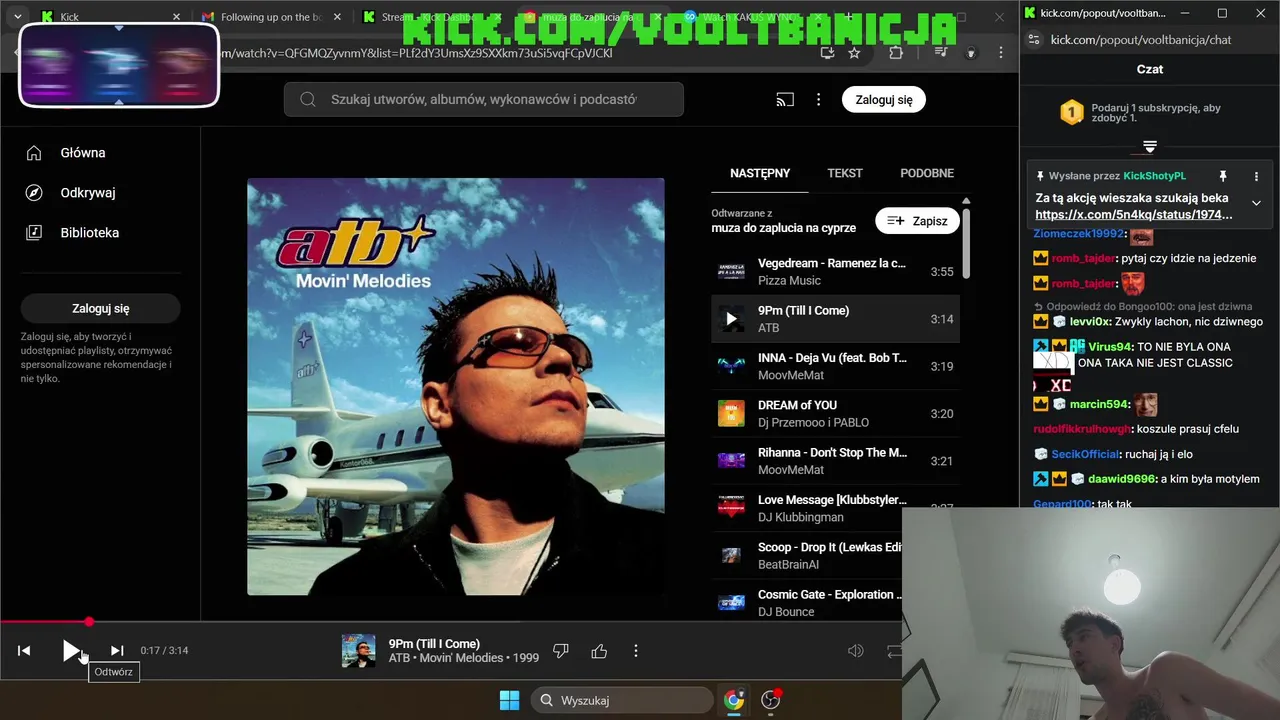Open more options menu in player bar
The image size is (1280, 720).
click(x=636, y=651)
